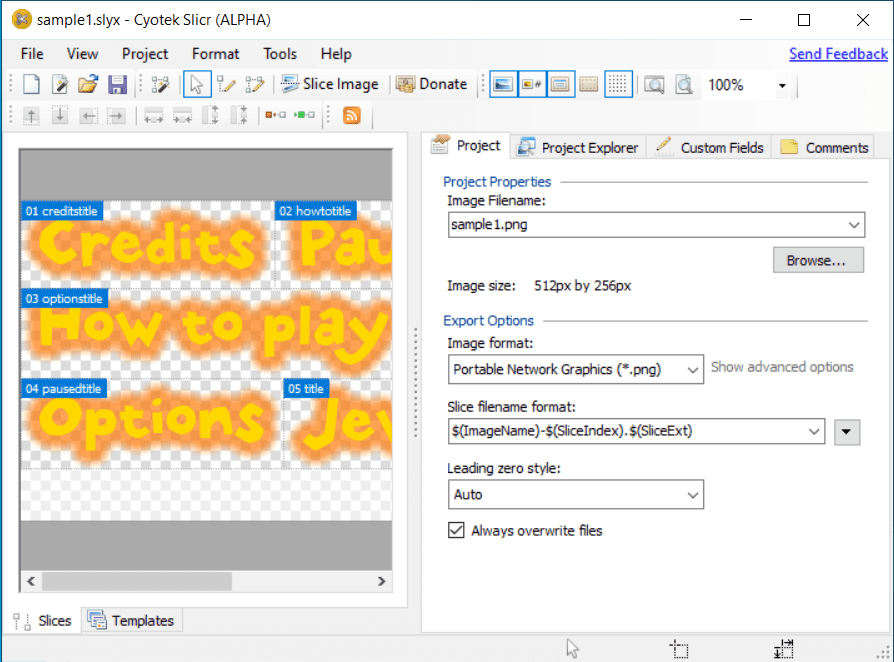894x662 pixels.
Task: Switch to the Project Explorer tab
Action: tap(578, 148)
